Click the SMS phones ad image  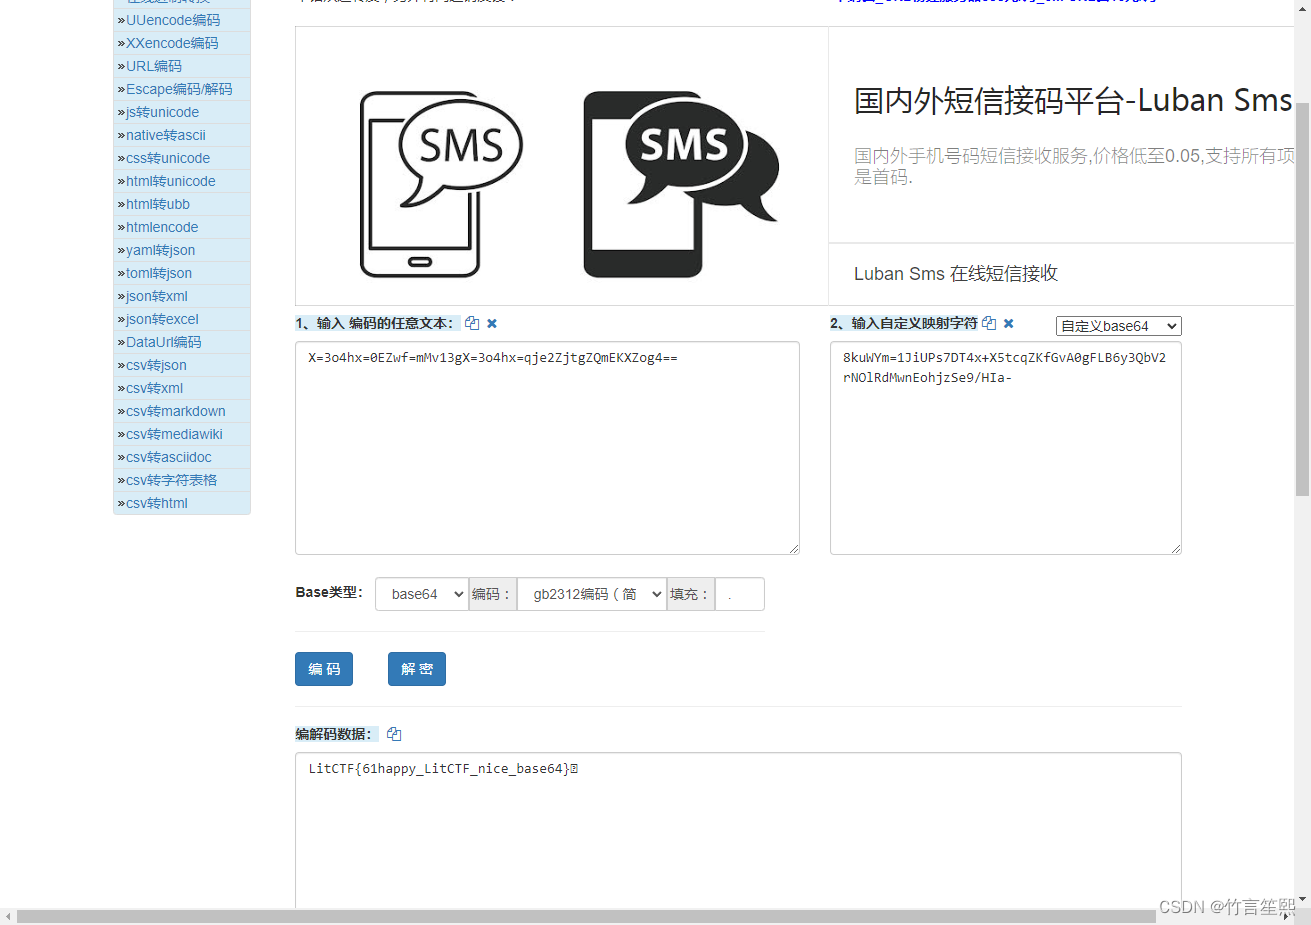tap(562, 166)
